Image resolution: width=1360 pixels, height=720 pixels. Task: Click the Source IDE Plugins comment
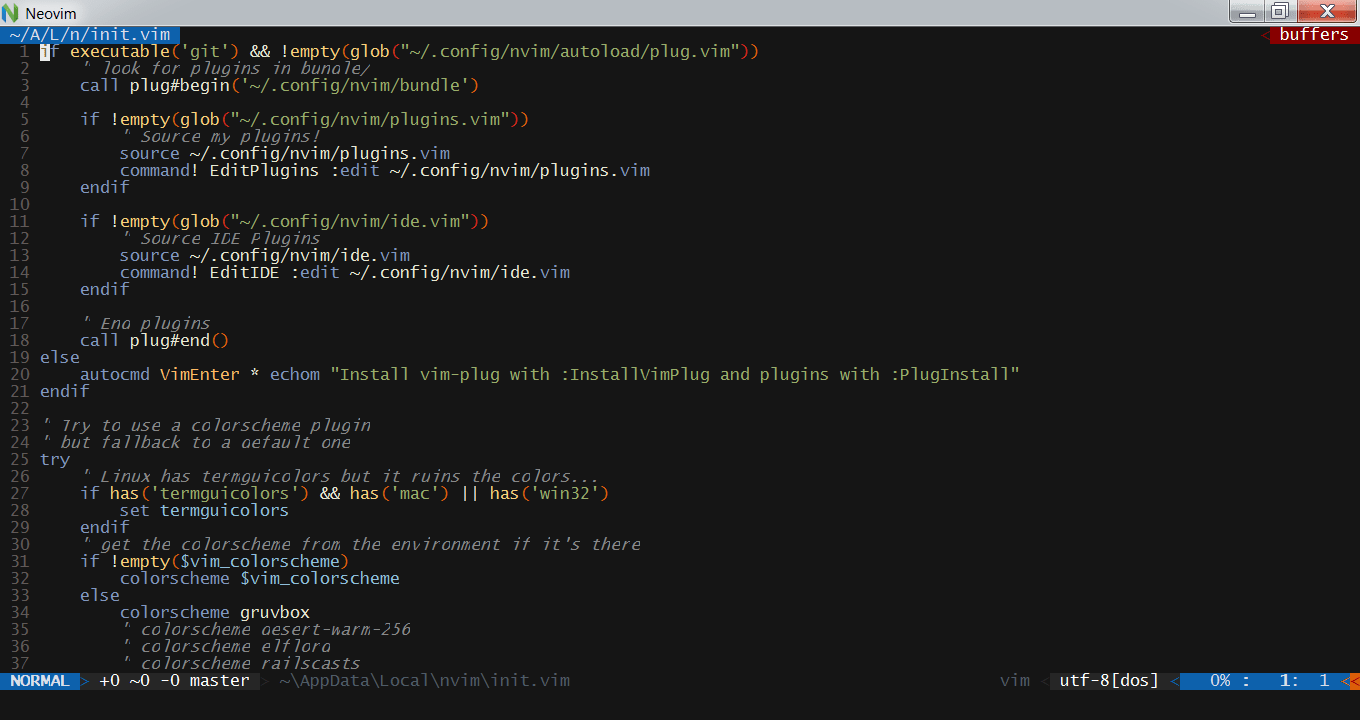pos(224,238)
